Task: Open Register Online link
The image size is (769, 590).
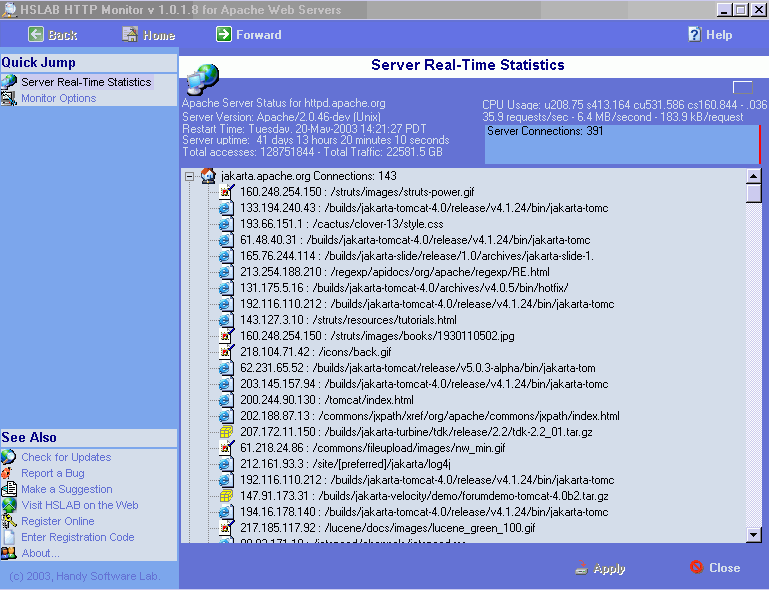Action: 57,521
